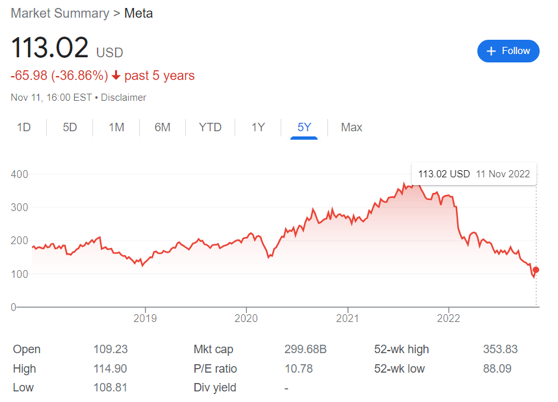Click the plus Follow button
Viewport: 558px width, 402px height.
[x=508, y=51]
